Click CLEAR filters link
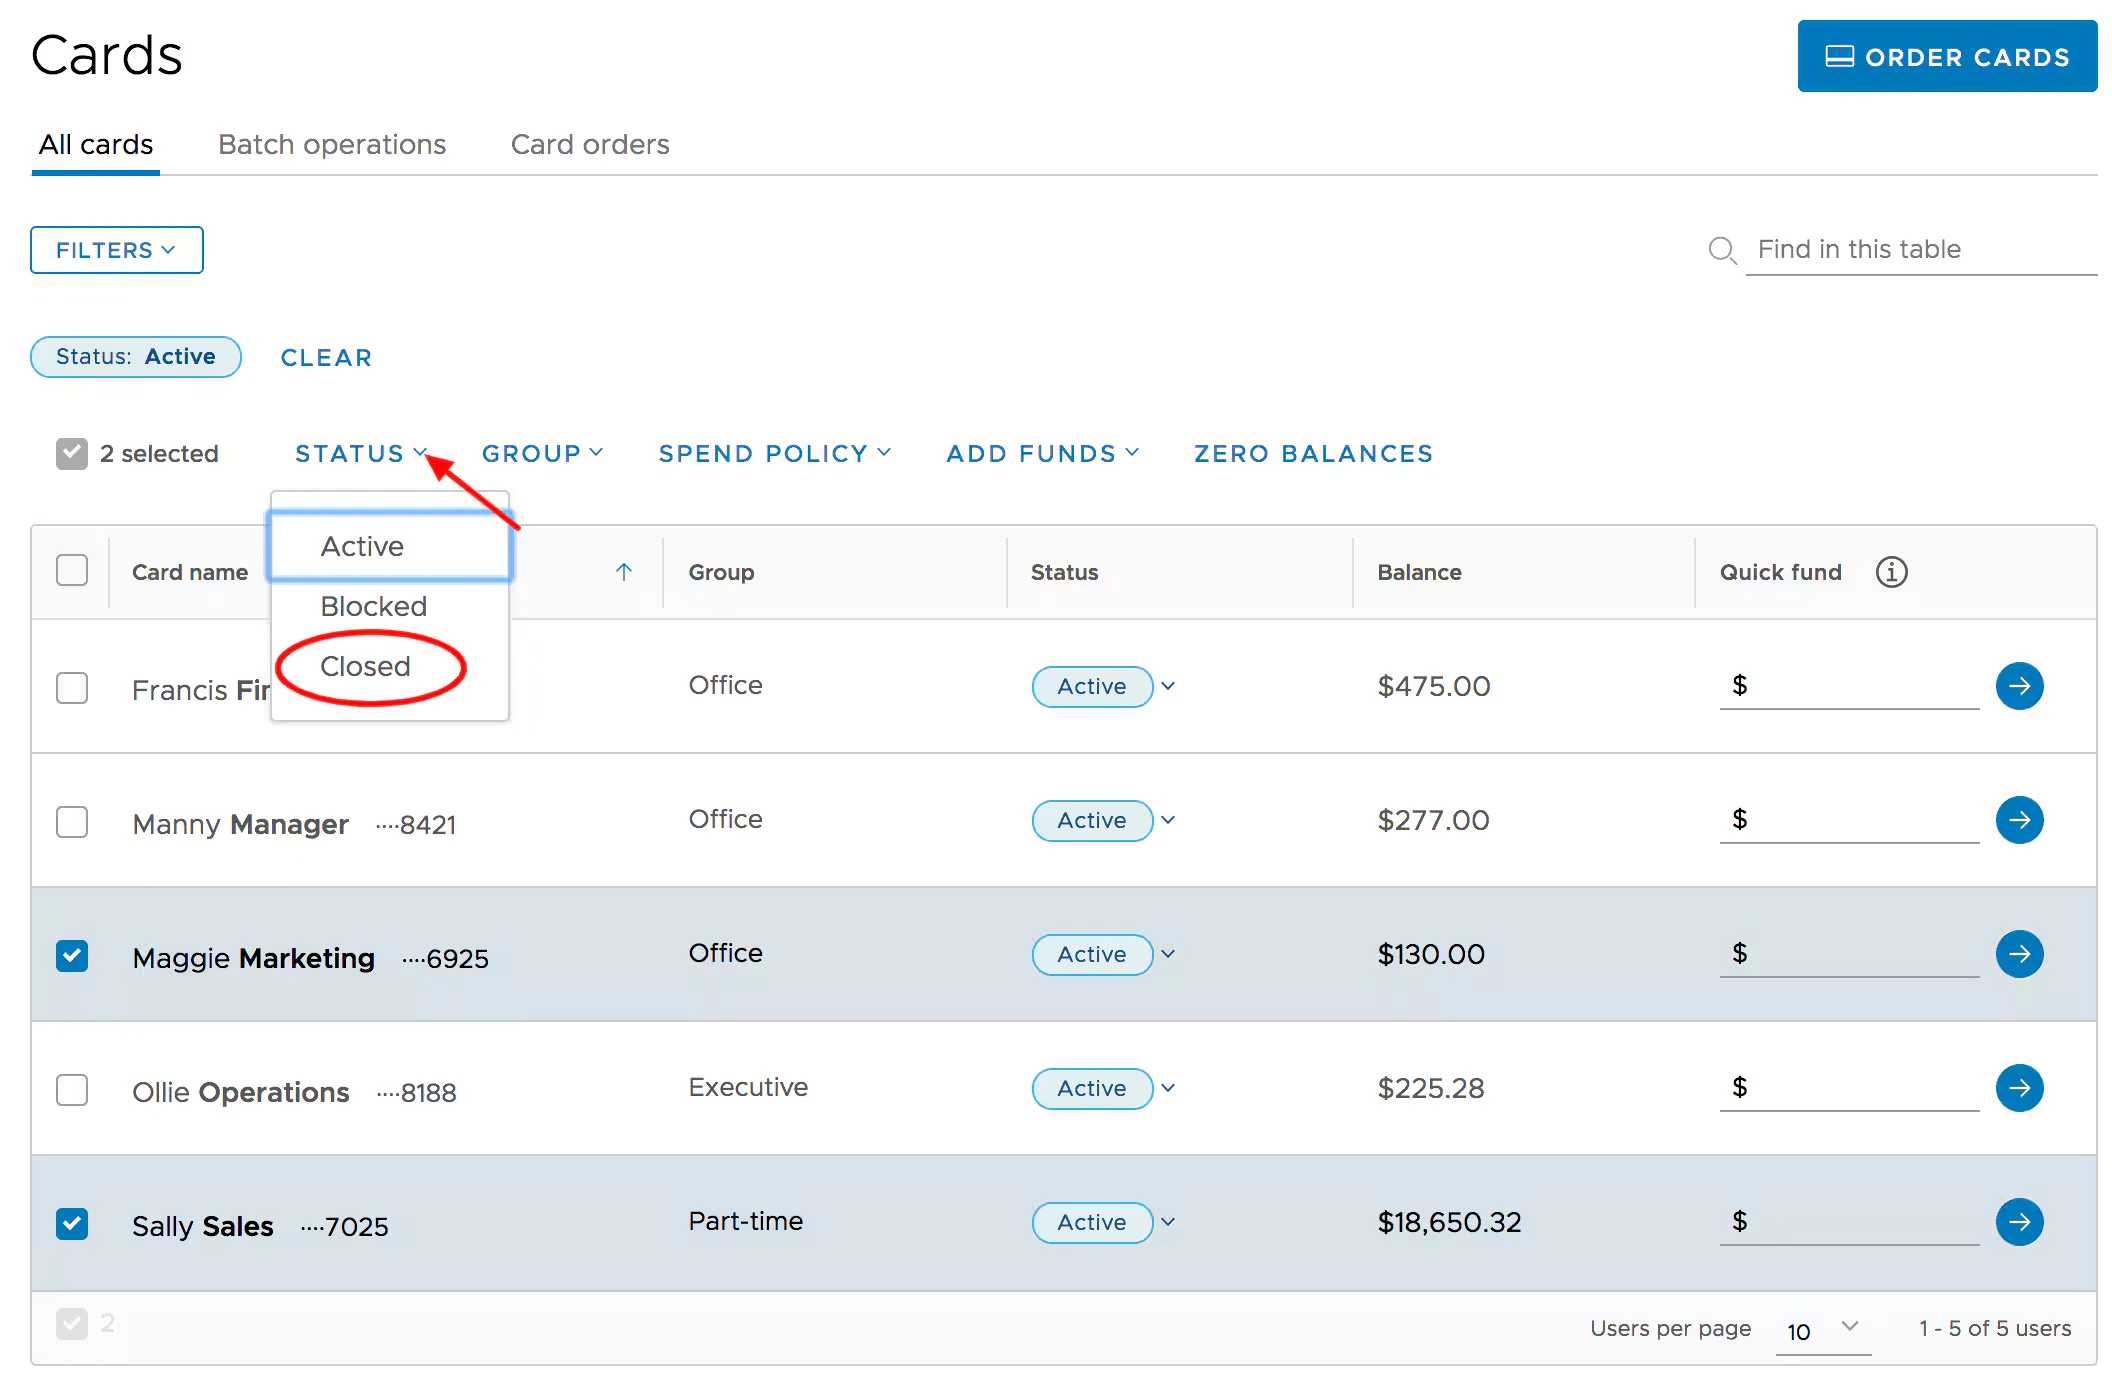This screenshot has width=2112, height=1380. point(326,358)
